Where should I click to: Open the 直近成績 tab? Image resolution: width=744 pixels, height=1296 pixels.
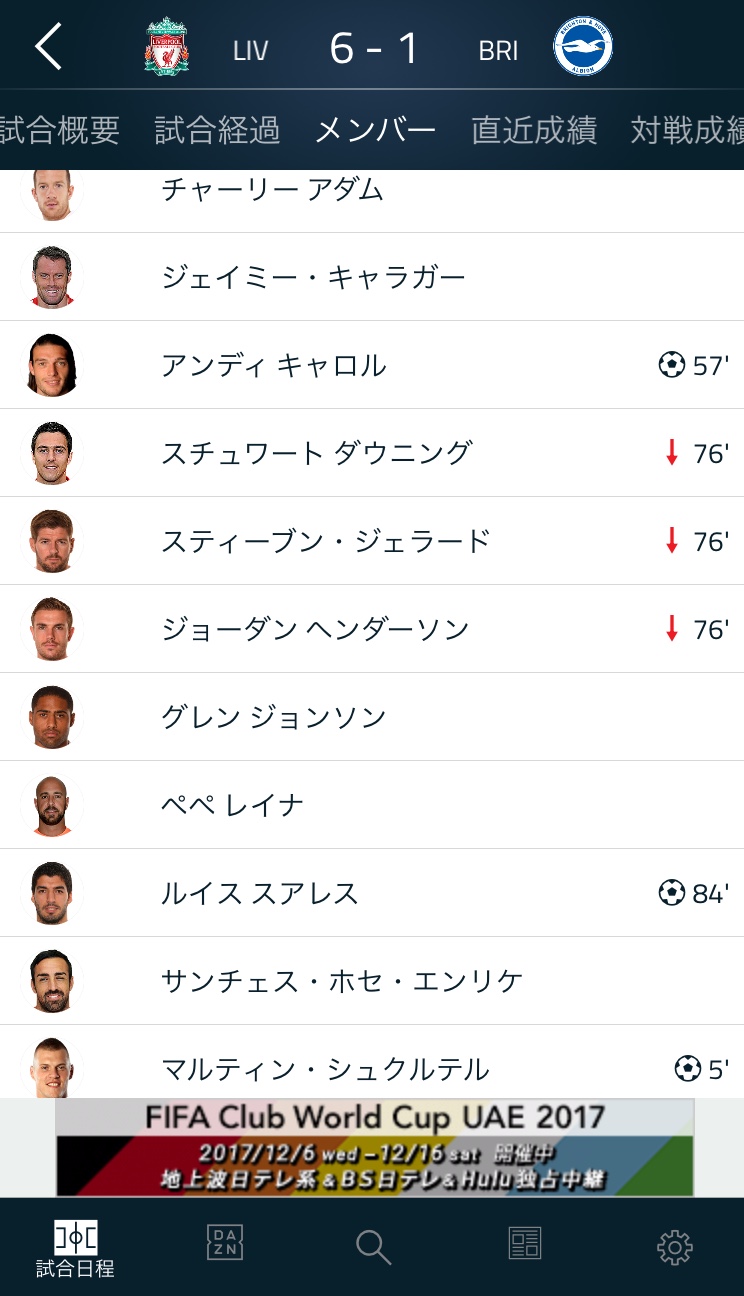coord(534,130)
